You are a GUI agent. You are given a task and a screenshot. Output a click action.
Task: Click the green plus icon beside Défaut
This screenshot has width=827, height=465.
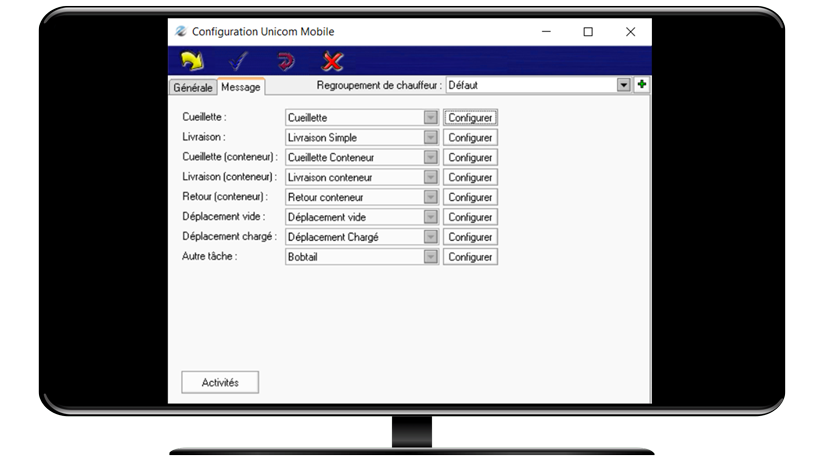pos(641,84)
